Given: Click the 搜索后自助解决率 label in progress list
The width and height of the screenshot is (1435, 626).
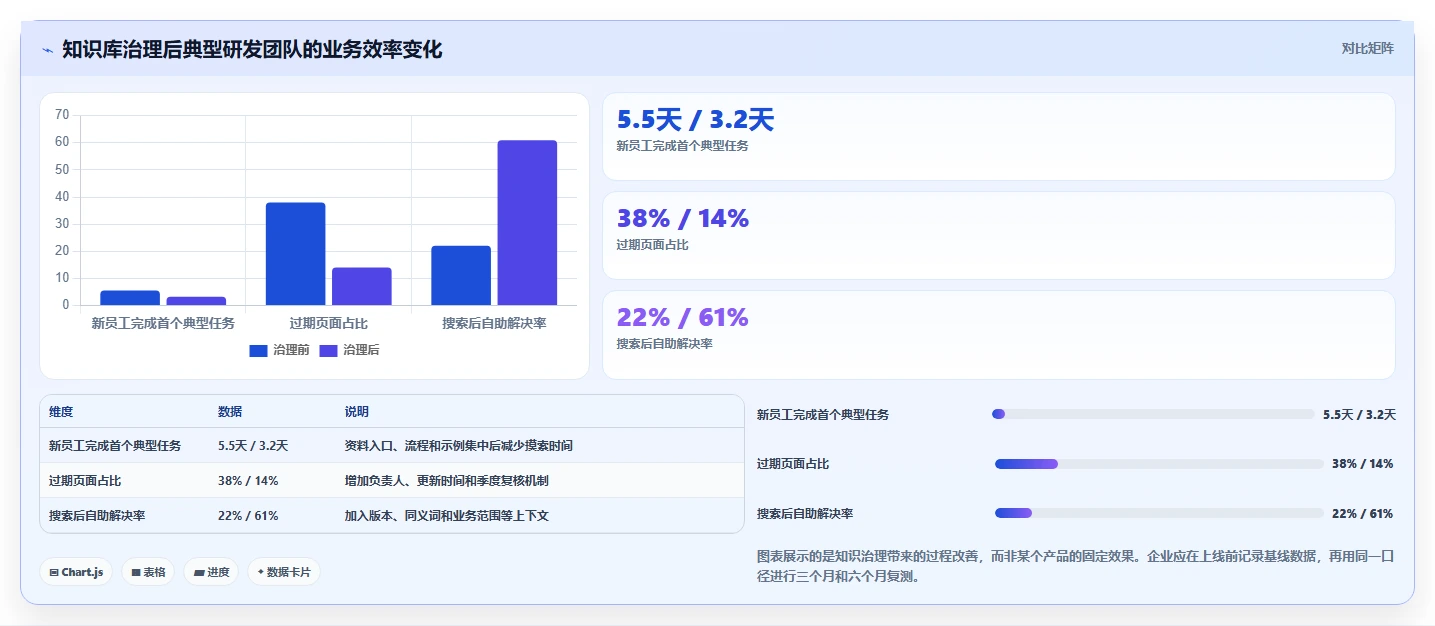Looking at the screenshot, I should click(805, 513).
